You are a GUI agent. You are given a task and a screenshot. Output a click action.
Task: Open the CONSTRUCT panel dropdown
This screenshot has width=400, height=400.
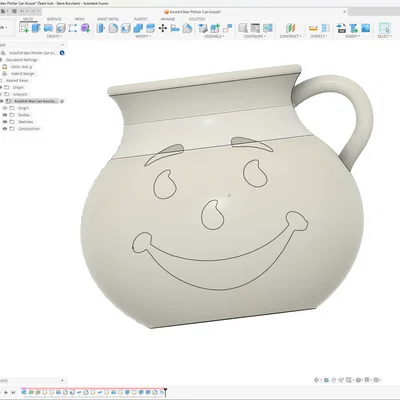tap(290, 36)
